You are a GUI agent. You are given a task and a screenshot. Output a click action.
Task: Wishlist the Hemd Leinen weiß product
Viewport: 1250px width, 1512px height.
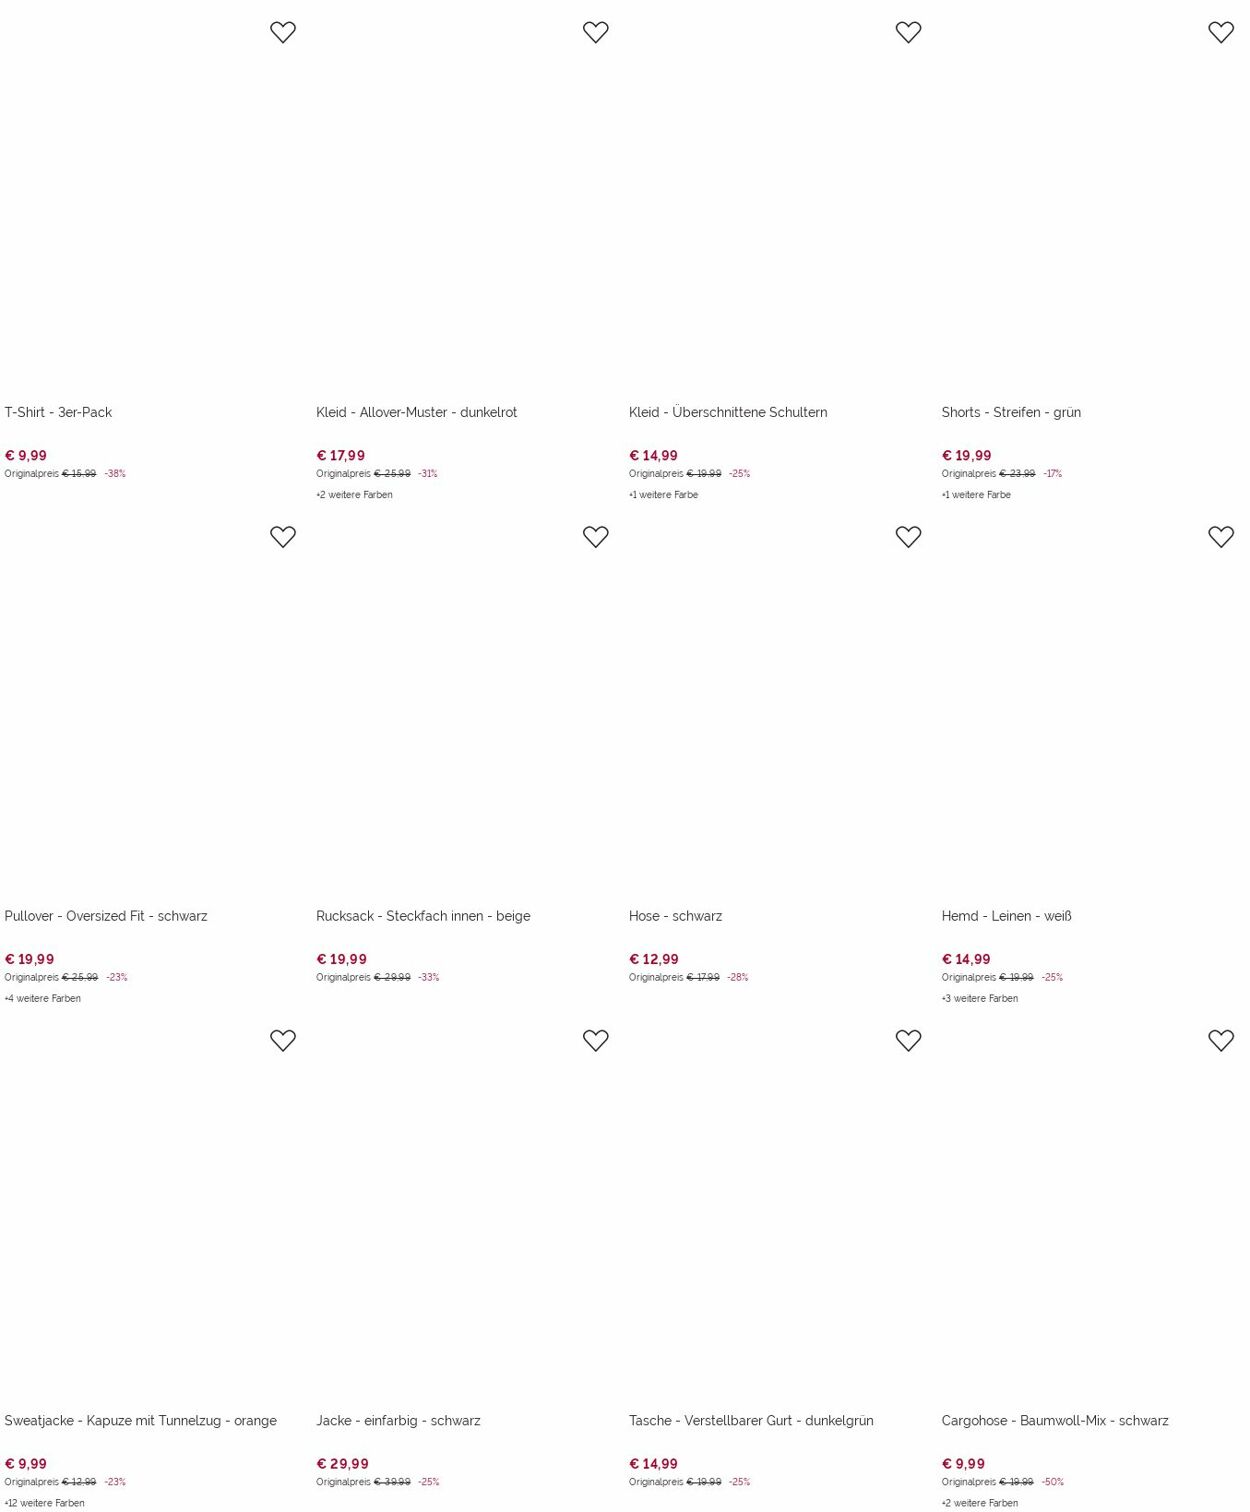(1220, 536)
